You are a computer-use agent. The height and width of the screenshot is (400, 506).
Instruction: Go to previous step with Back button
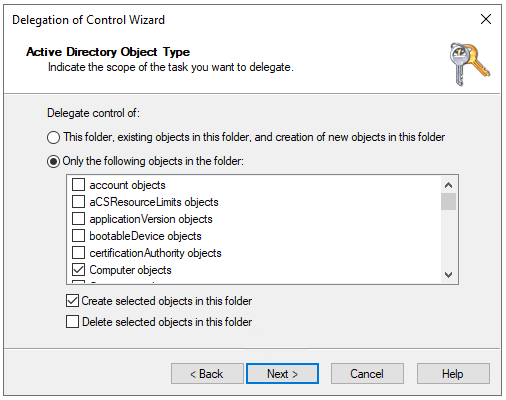(x=207, y=374)
